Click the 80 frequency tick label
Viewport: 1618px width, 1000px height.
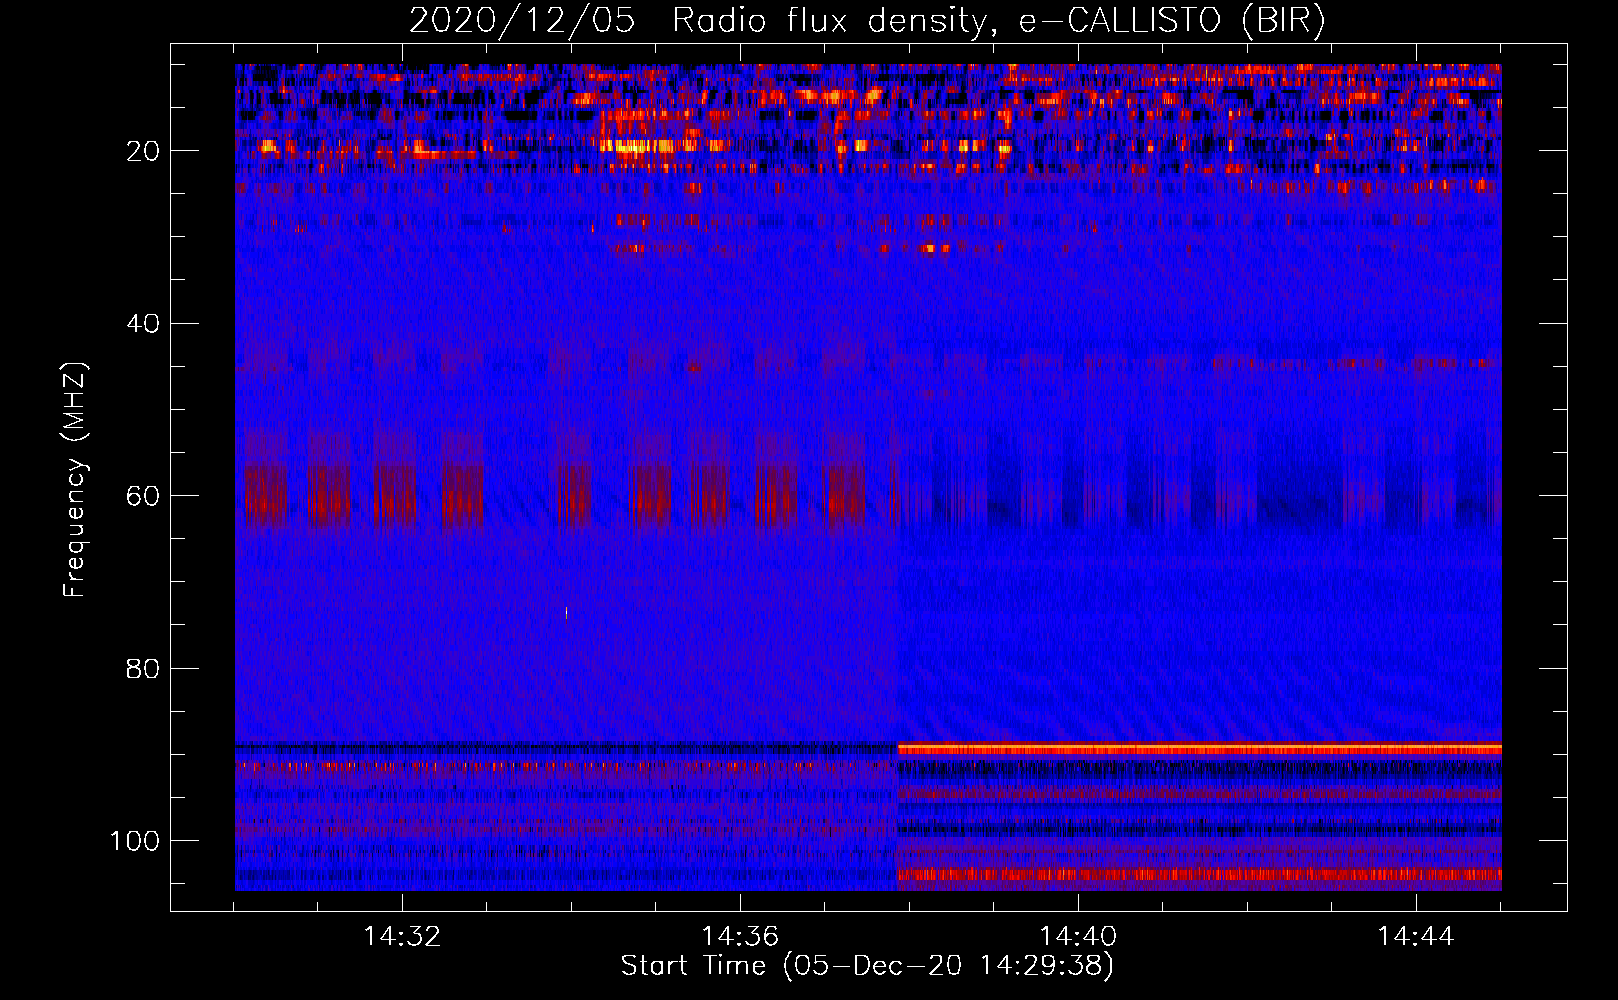pos(144,668)
